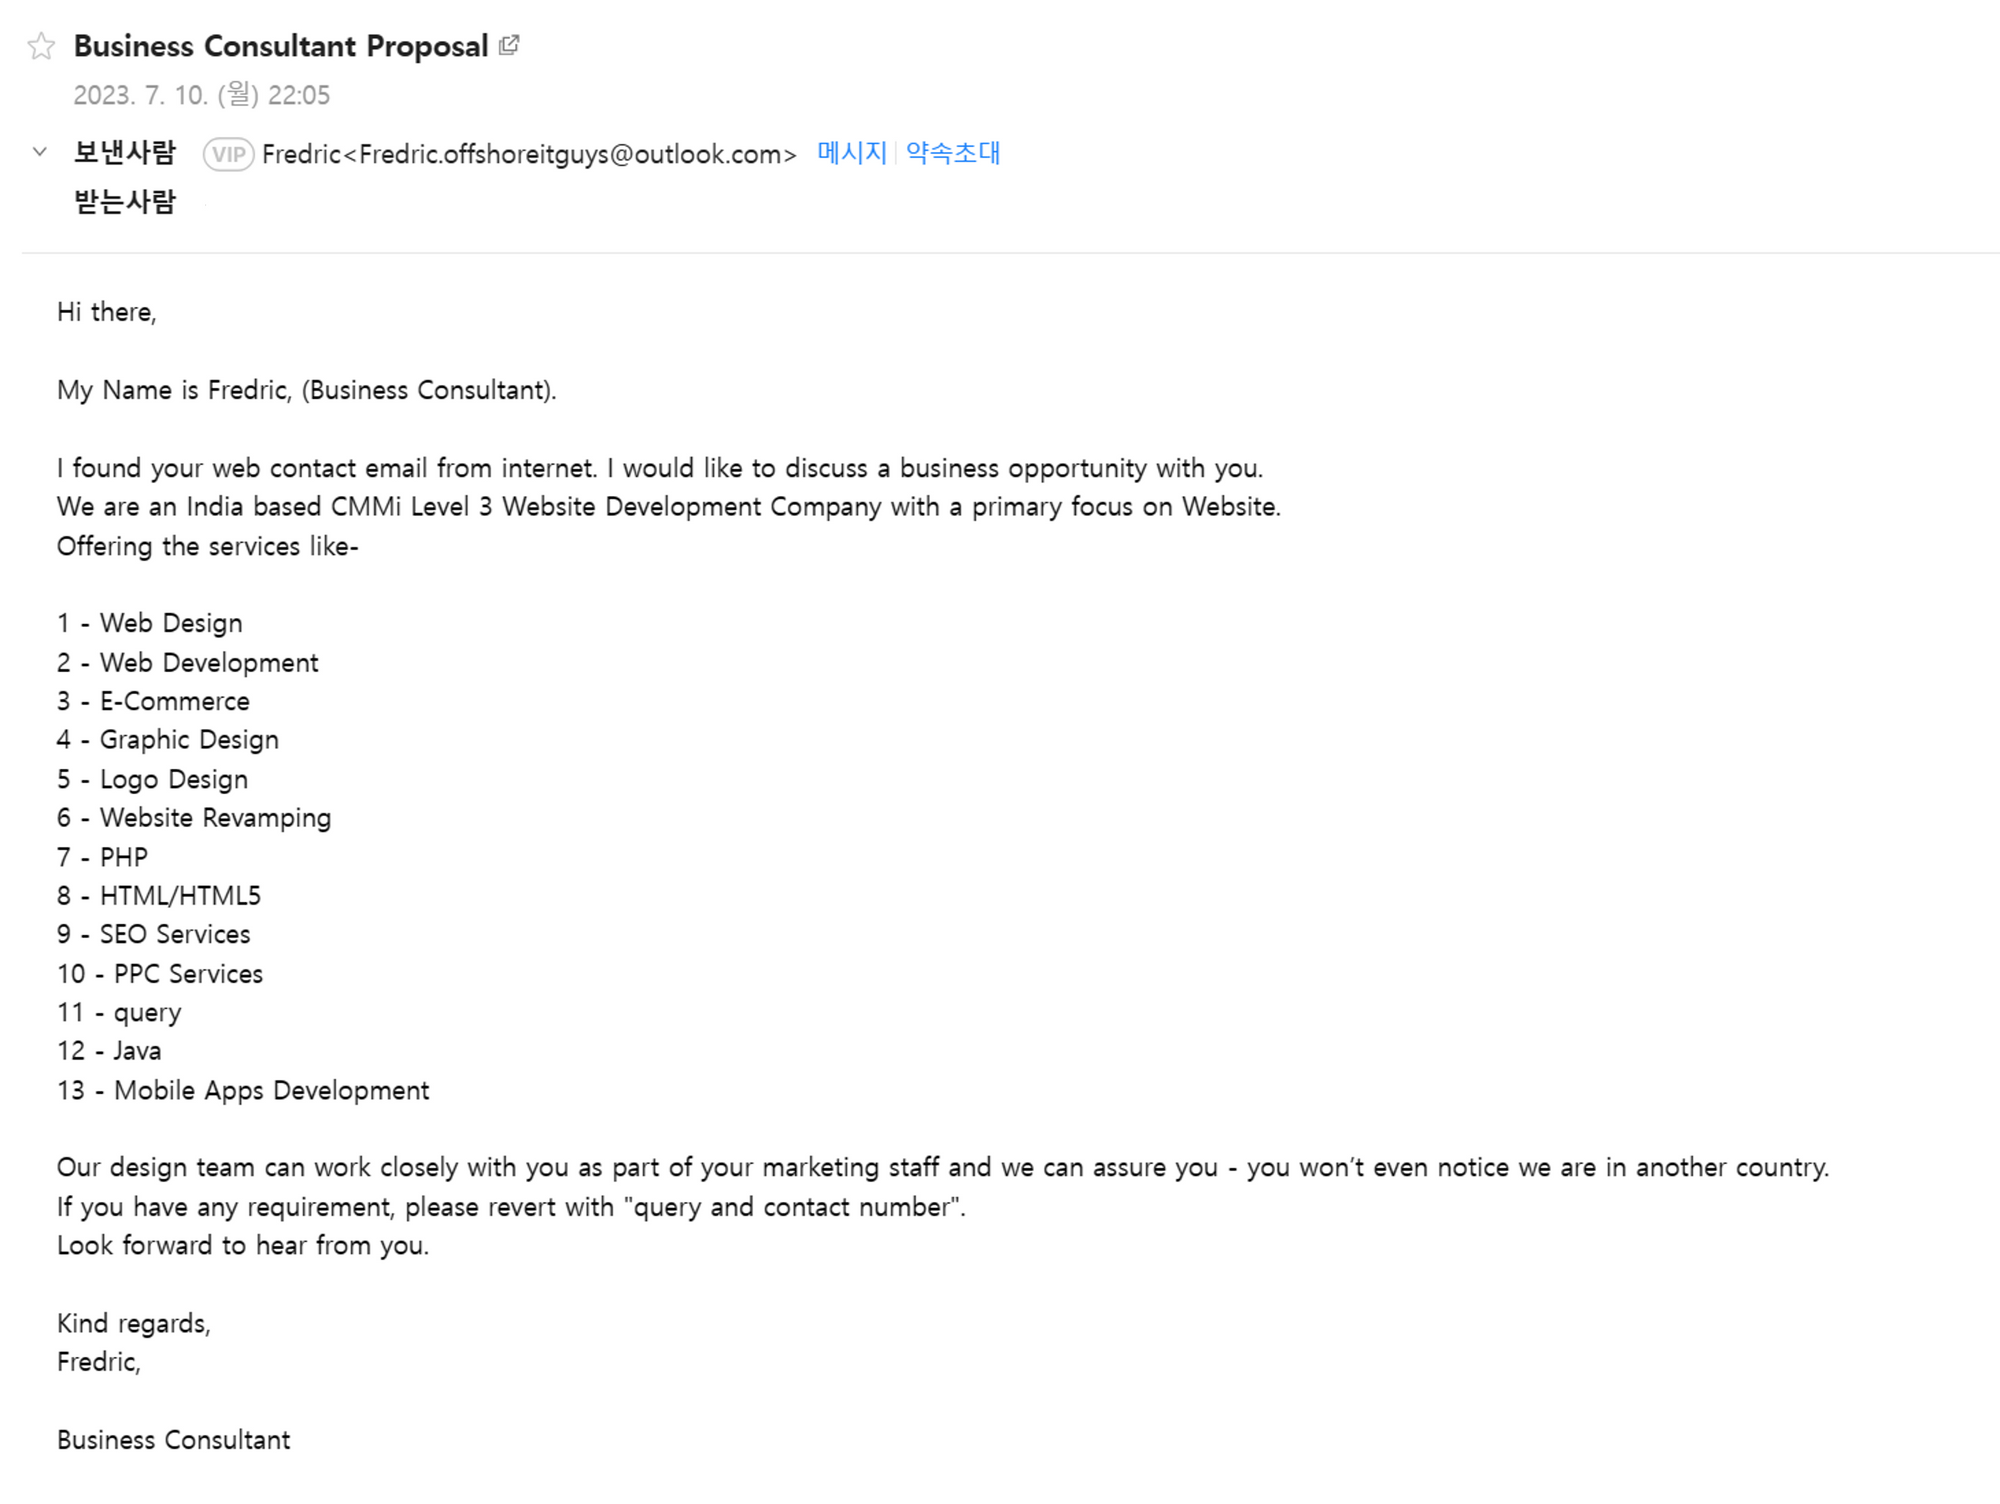Click the "1 - Web Design" list item
Viewport: 2000px width, 1504px height.
click(x=150, y=623)
